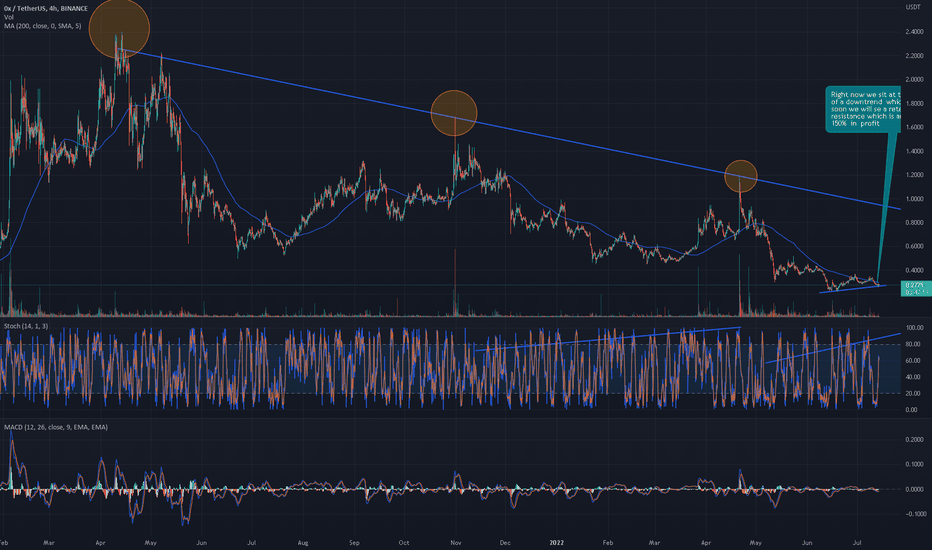The image size is (932, 550).
Task: Click the 0.0000 value on the MACD scale
Action: [x=914, y=489]
